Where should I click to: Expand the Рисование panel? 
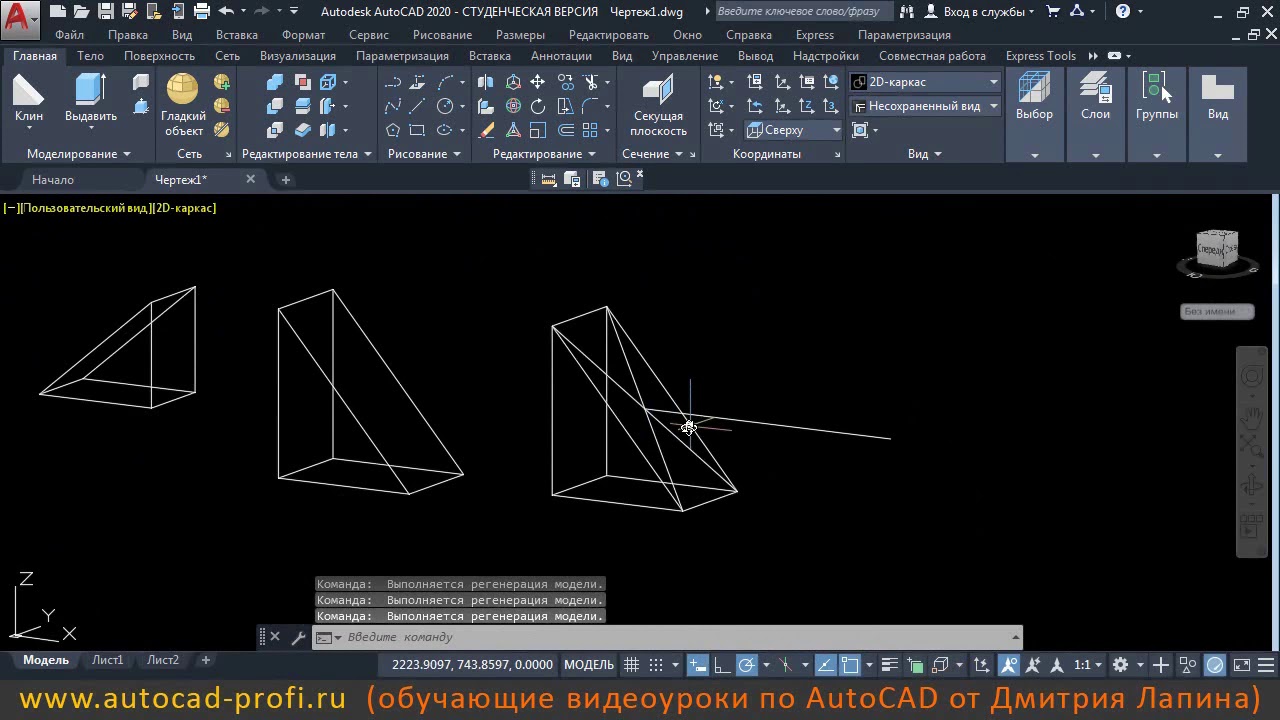[424, 154]
